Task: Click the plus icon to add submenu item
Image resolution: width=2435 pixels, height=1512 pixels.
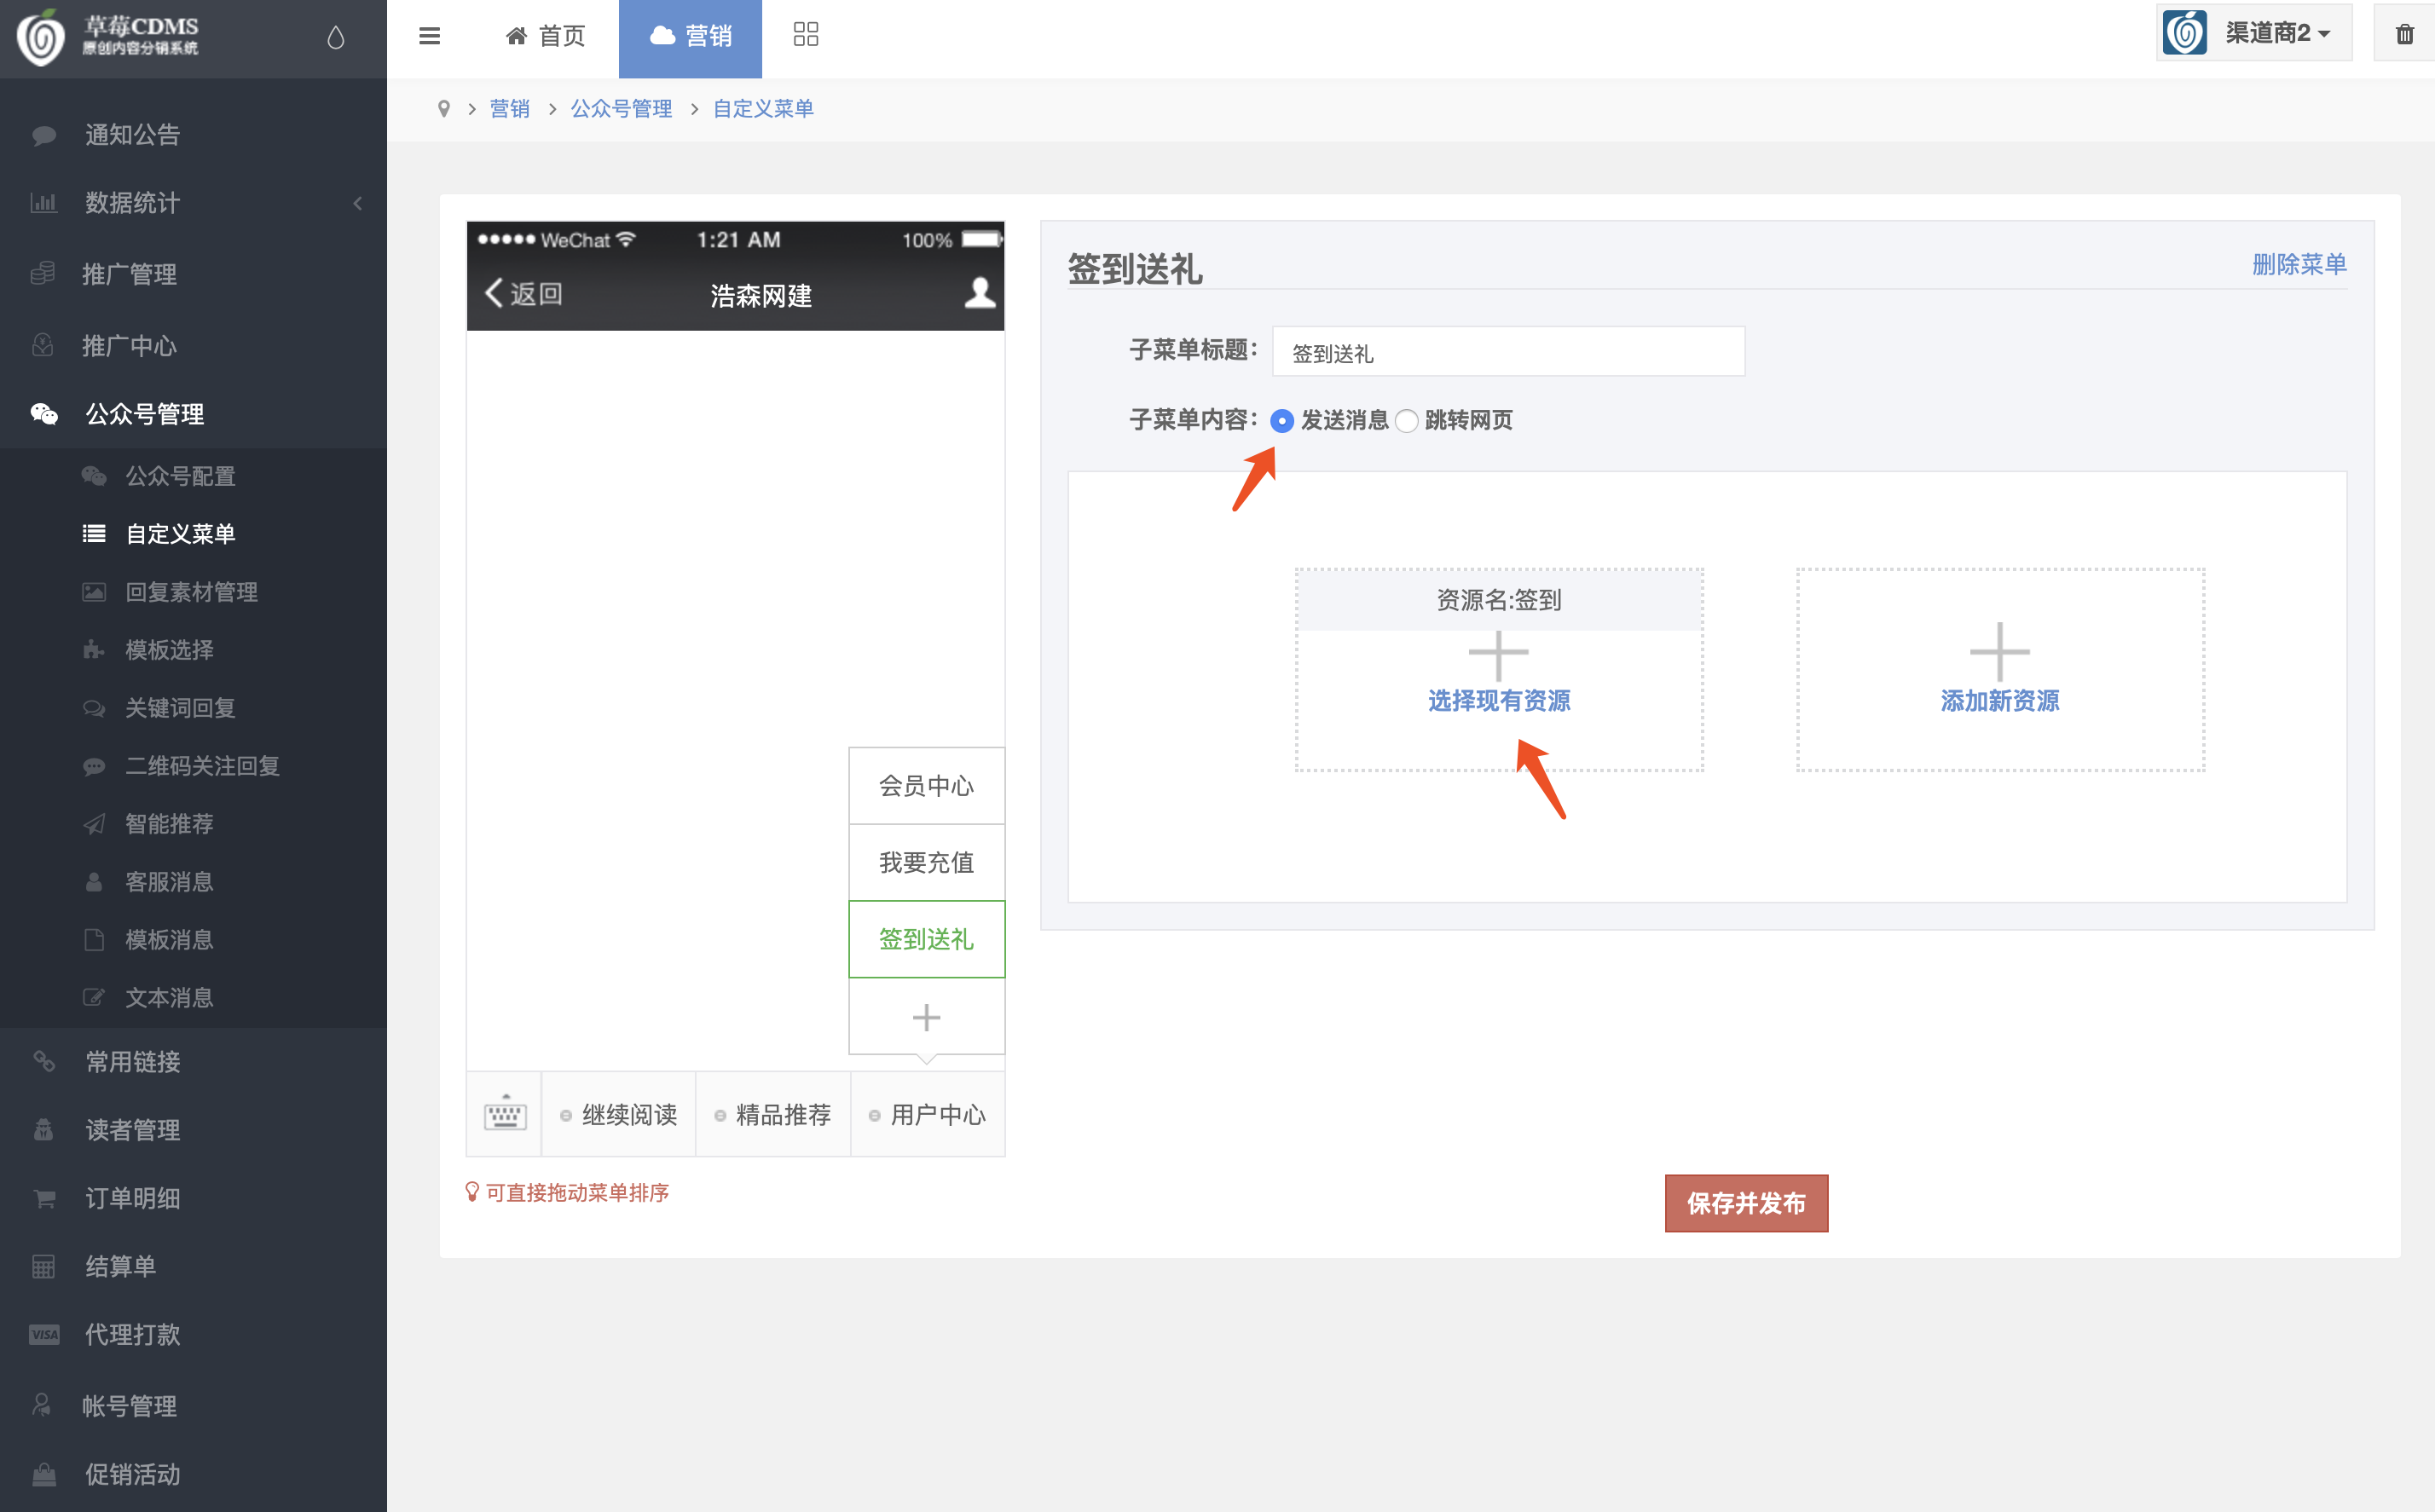Action: [x=926, y=1017]
